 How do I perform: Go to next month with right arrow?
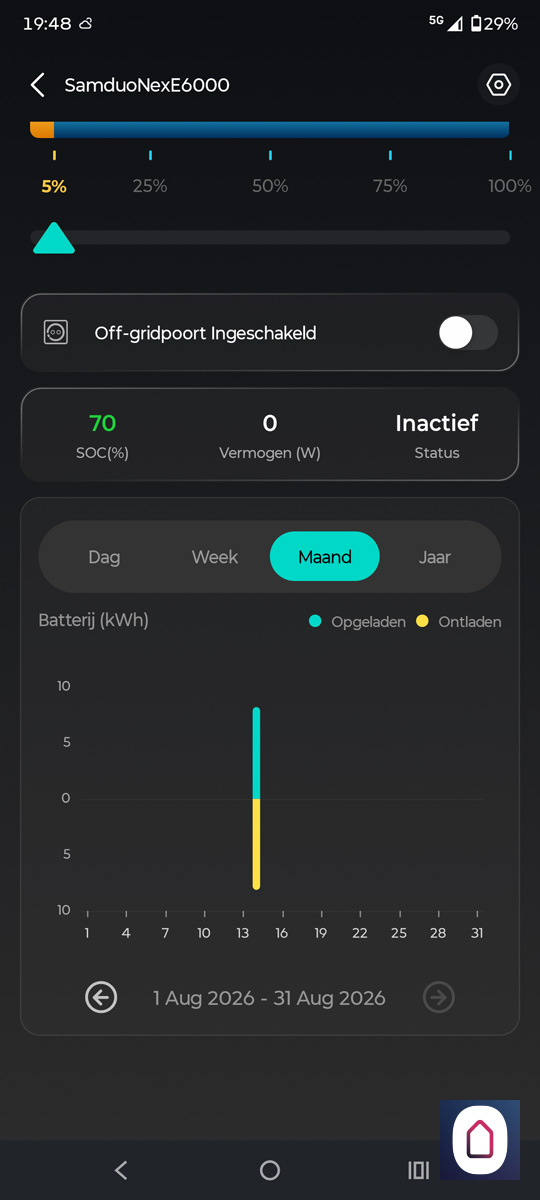pyautogui.click(x=439, y=997)
